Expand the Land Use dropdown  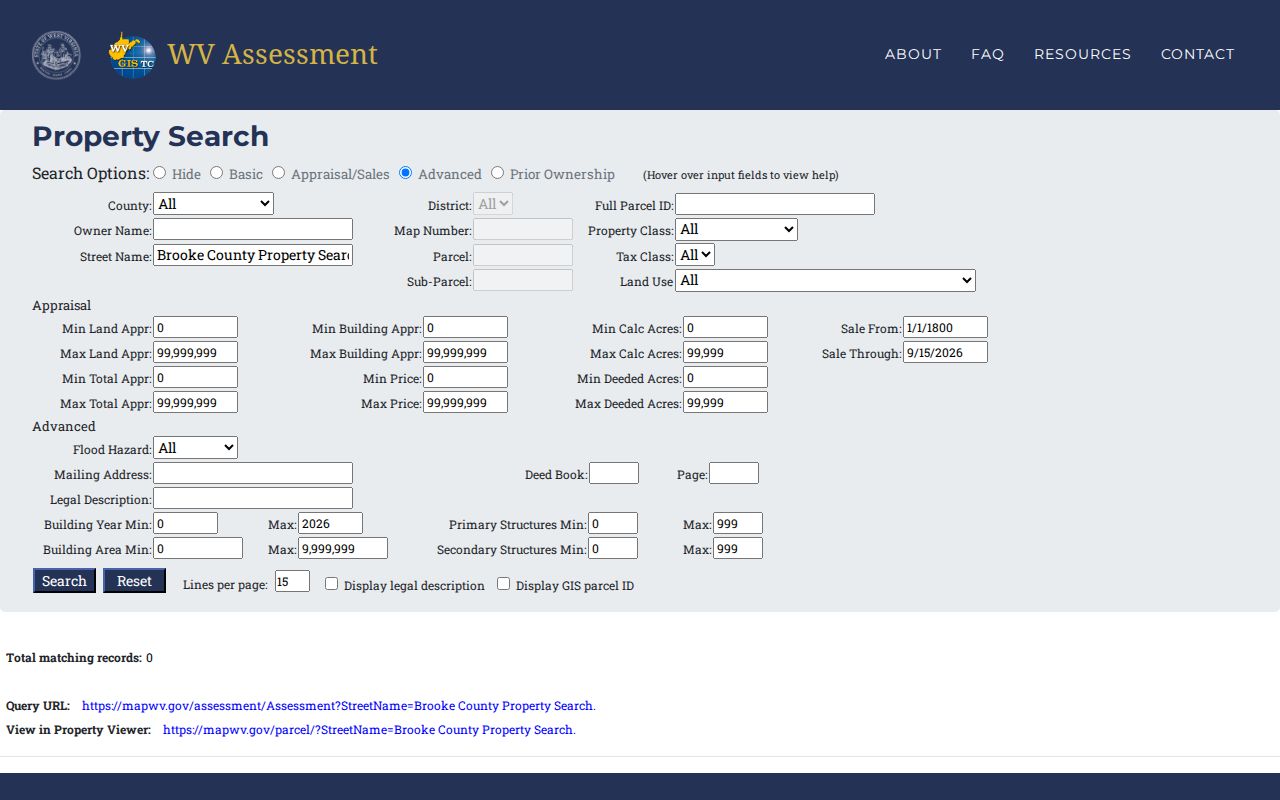825,281
